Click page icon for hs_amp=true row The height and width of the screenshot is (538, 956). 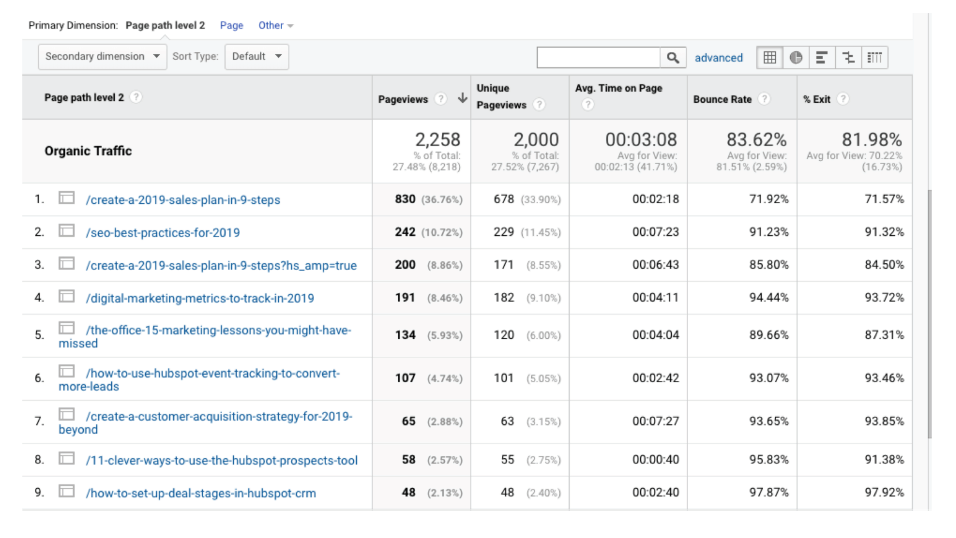pos(66,264)
